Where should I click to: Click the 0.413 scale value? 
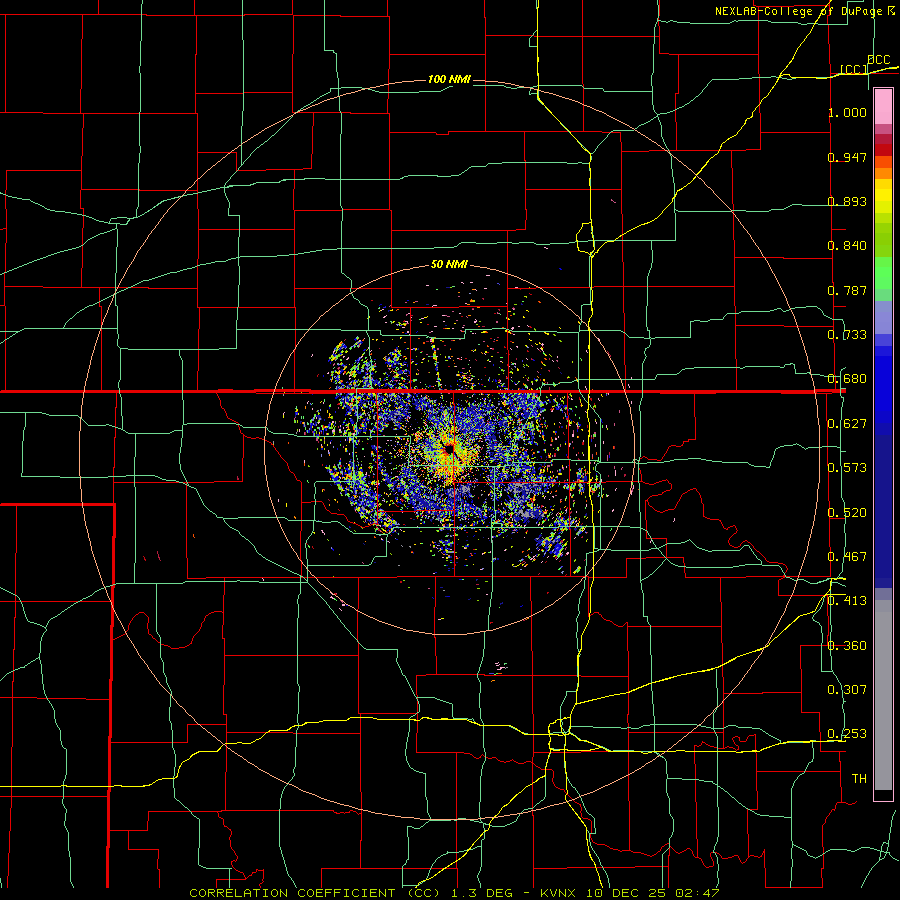pos(847,601)
